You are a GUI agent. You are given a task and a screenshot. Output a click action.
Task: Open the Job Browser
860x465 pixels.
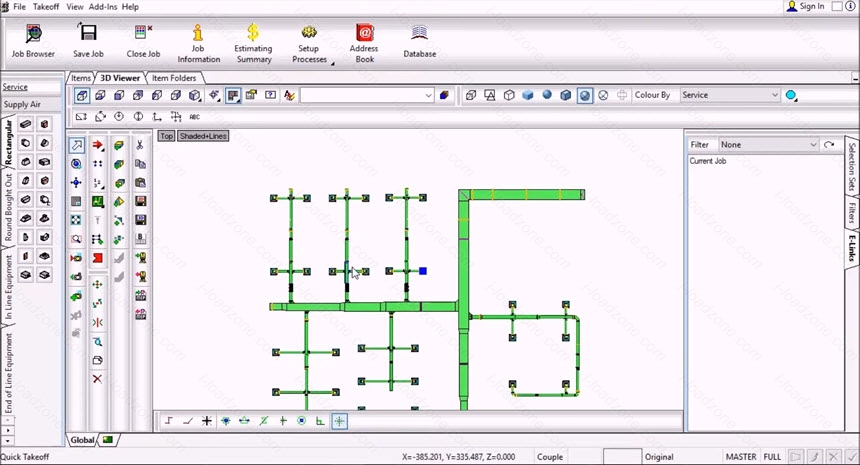click(33, 41)
